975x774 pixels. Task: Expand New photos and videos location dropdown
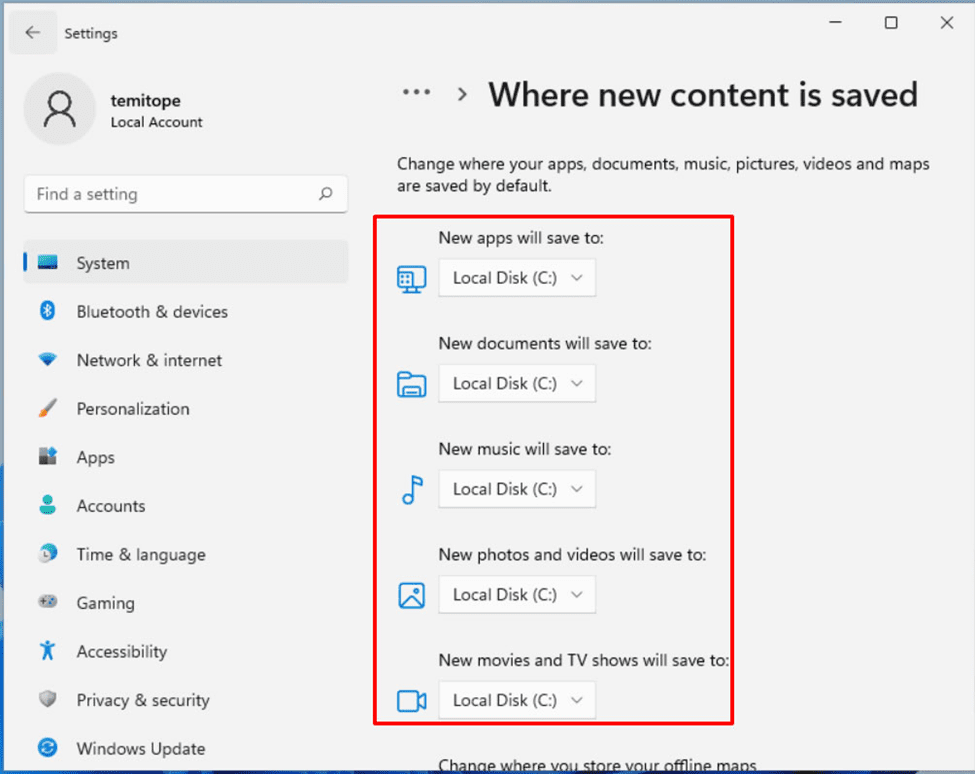click(x=517, y=595)
